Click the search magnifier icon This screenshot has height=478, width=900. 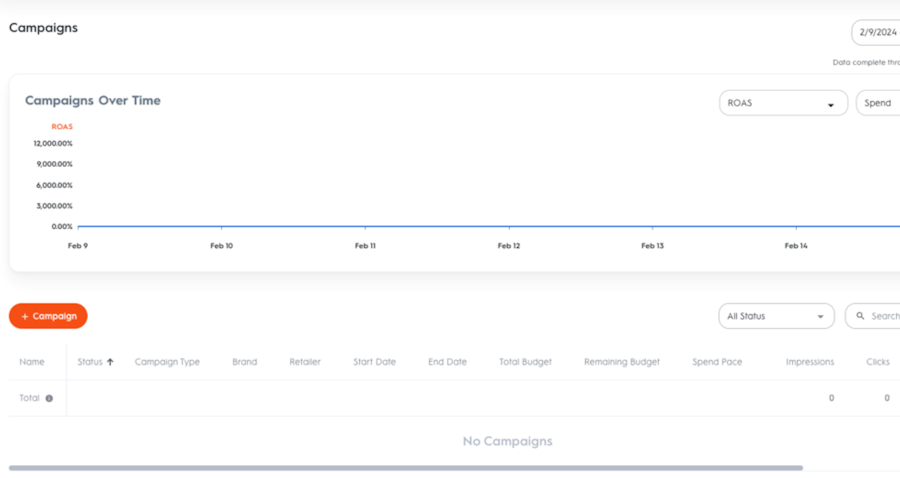click(860, 316)
